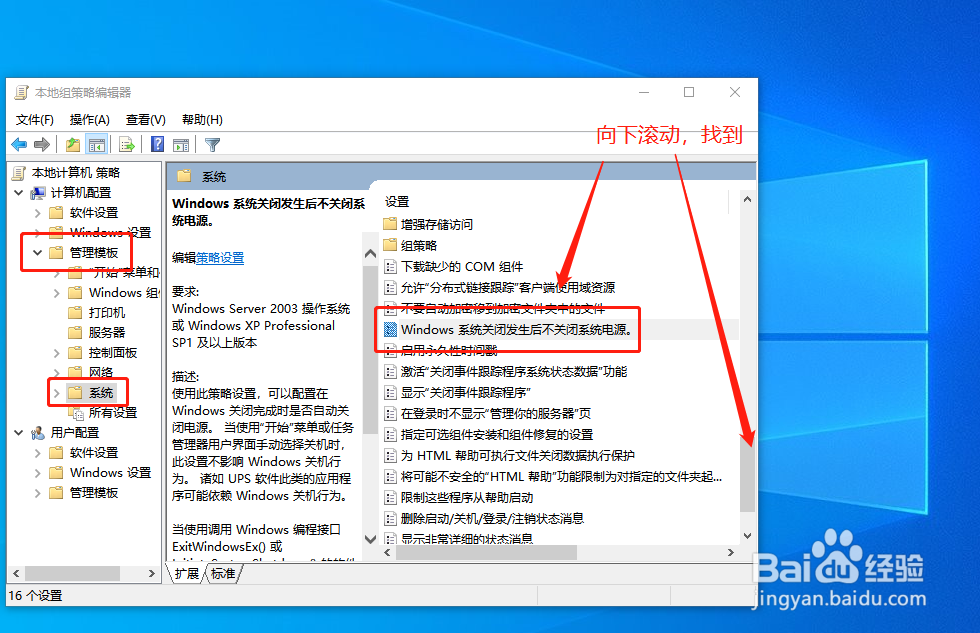Click the filter toolbar icon
This screenshot has height=633, width=980.
click(210, 143)
